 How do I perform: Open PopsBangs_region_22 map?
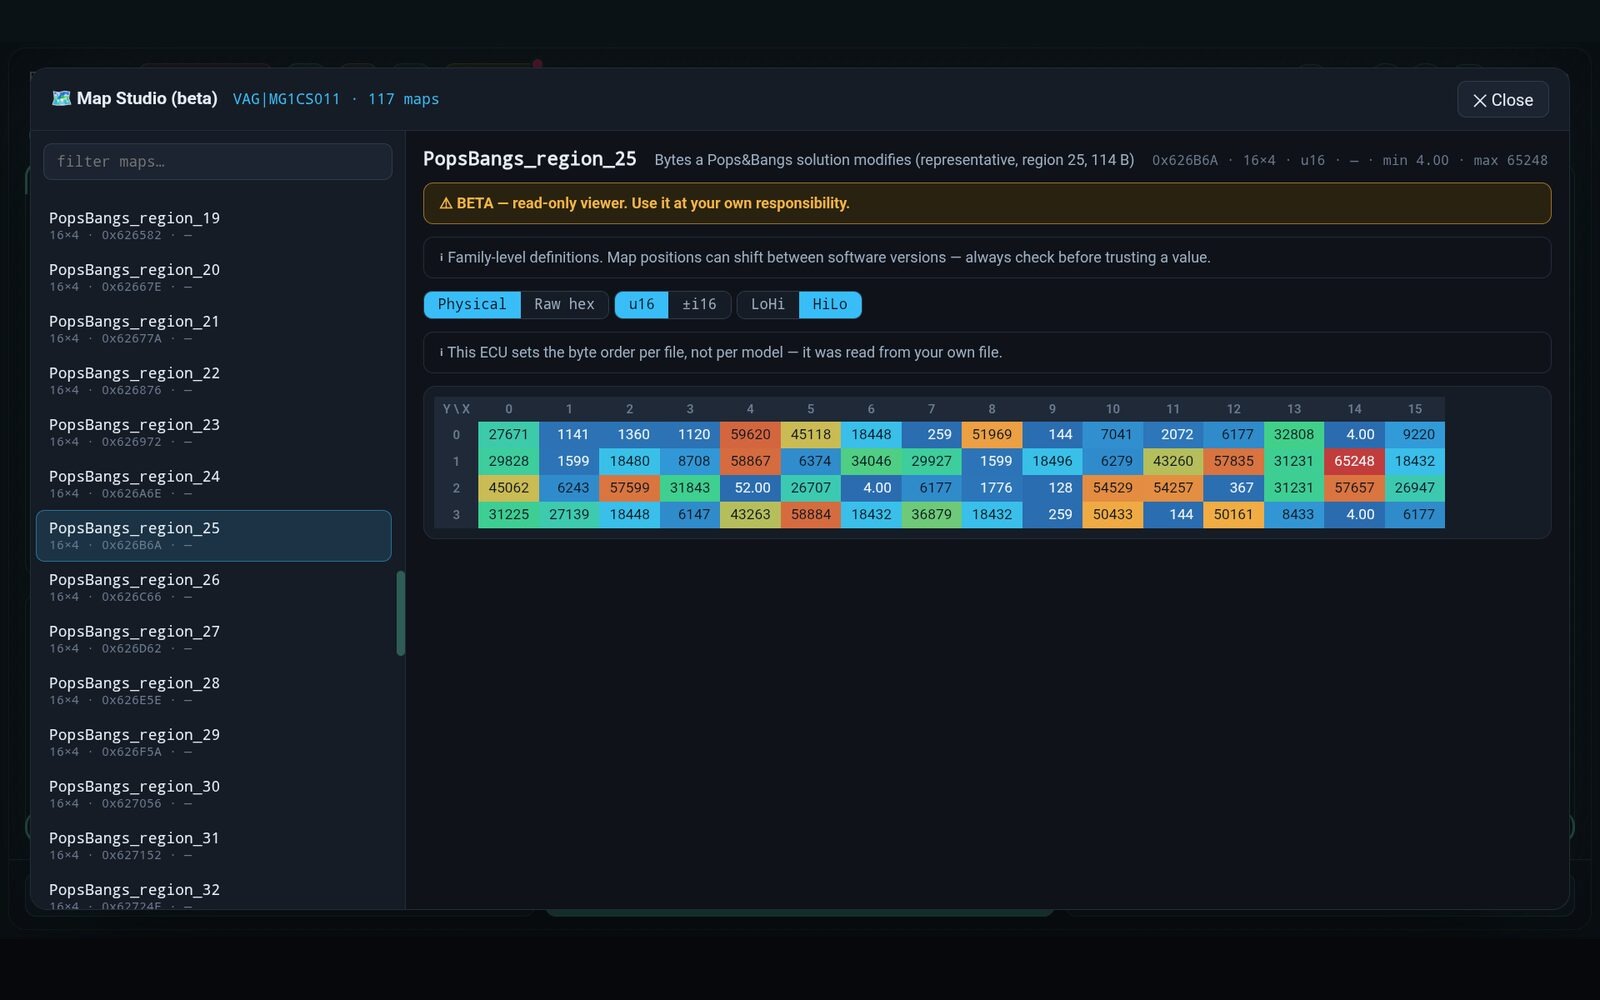coord(213,380)
